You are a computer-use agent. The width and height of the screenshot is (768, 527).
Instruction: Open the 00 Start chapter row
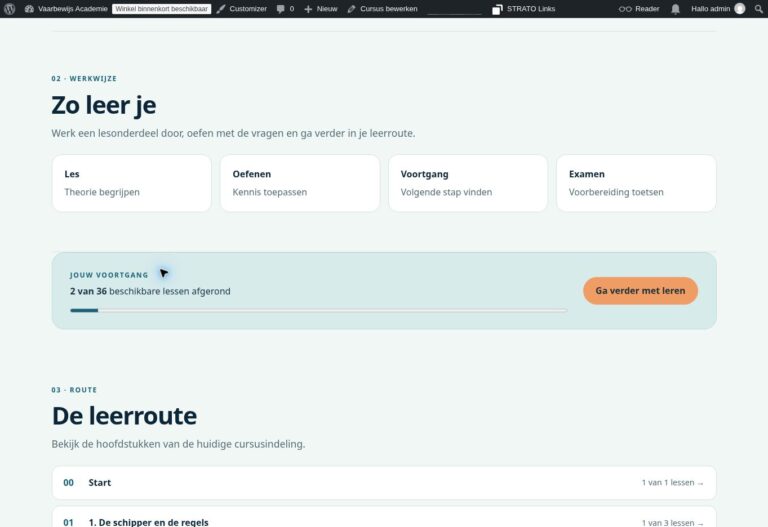pos(384,483)
